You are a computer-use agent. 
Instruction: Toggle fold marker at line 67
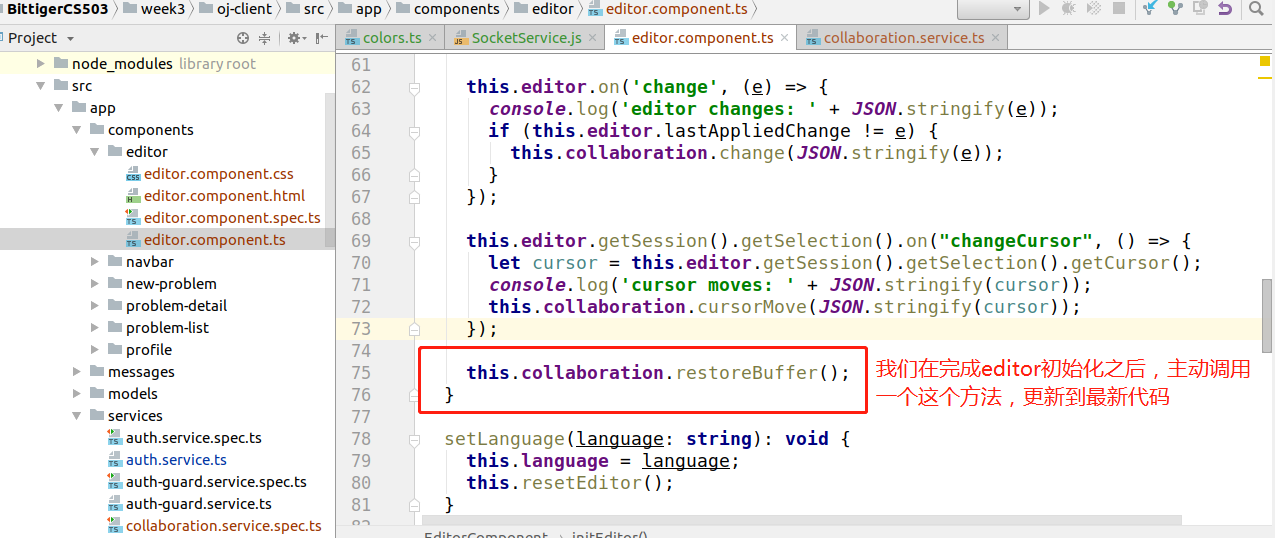coord(414,197)
